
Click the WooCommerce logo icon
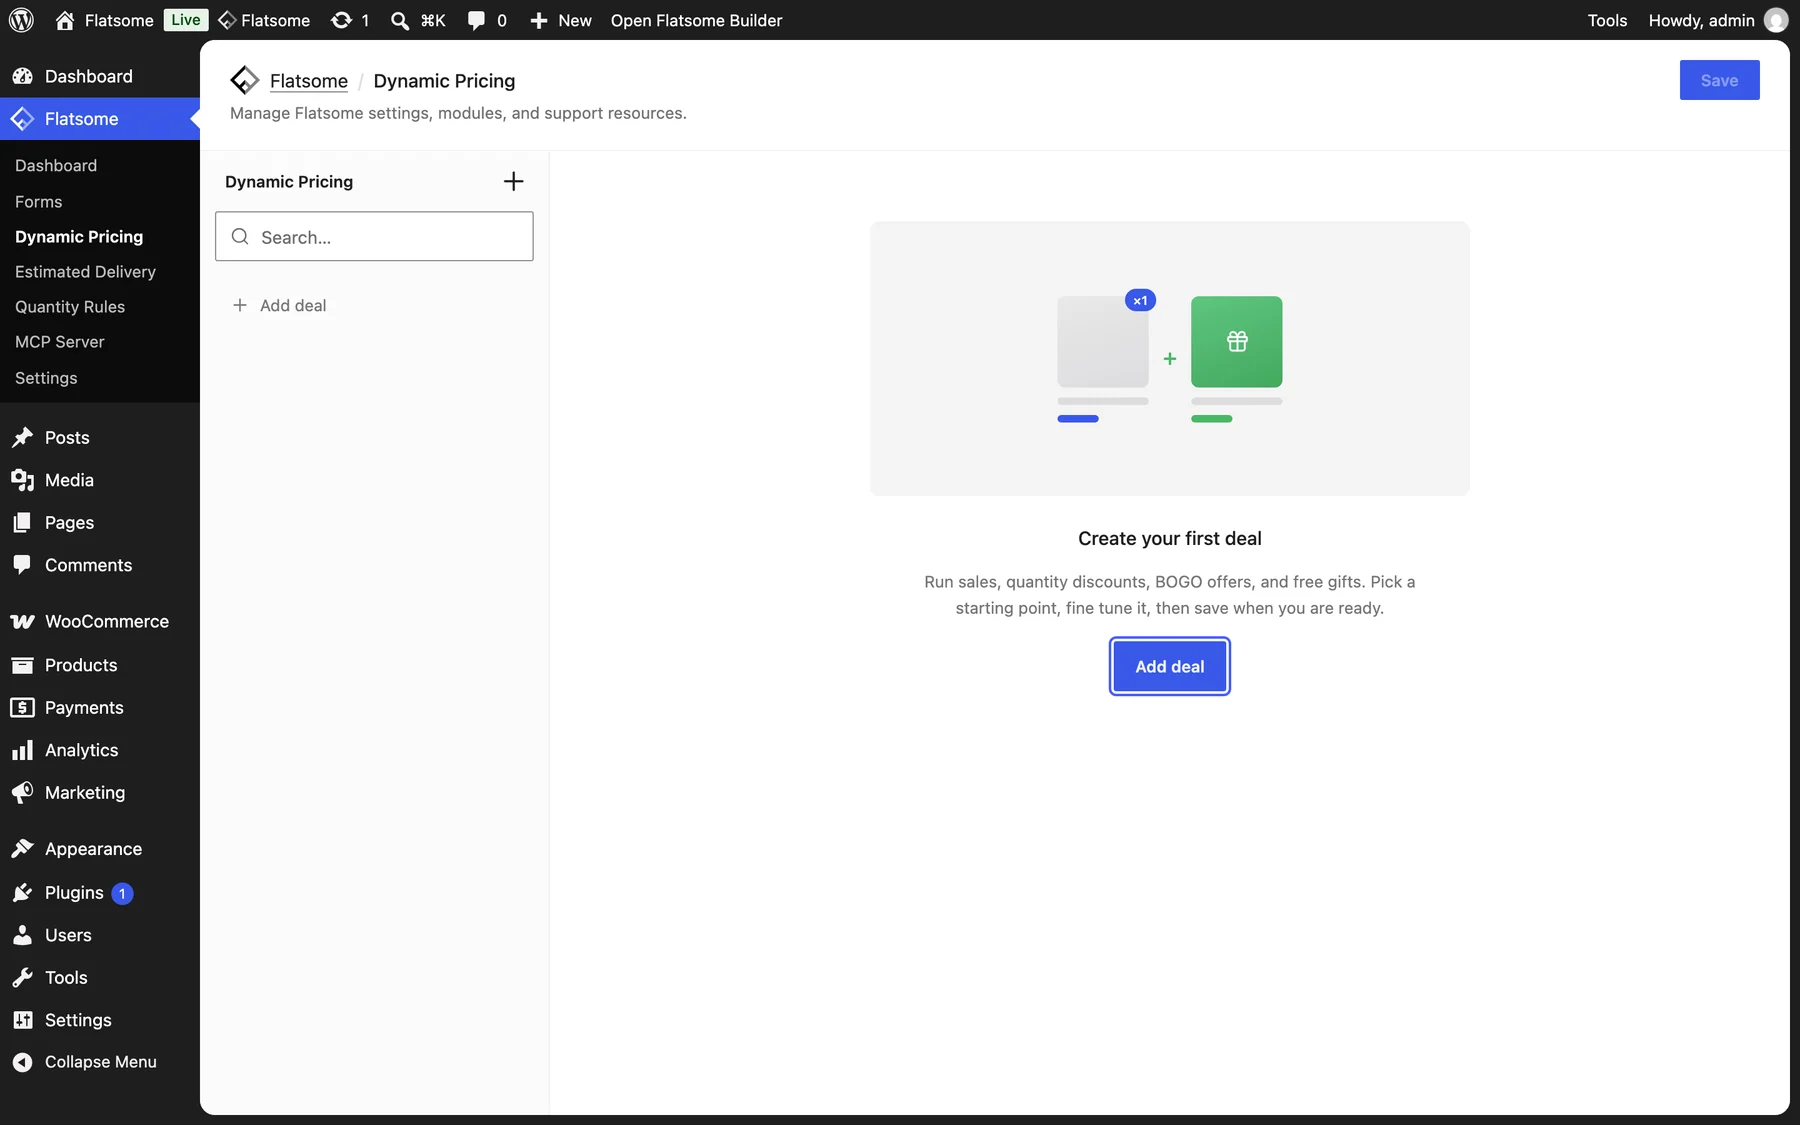(22, 621)
